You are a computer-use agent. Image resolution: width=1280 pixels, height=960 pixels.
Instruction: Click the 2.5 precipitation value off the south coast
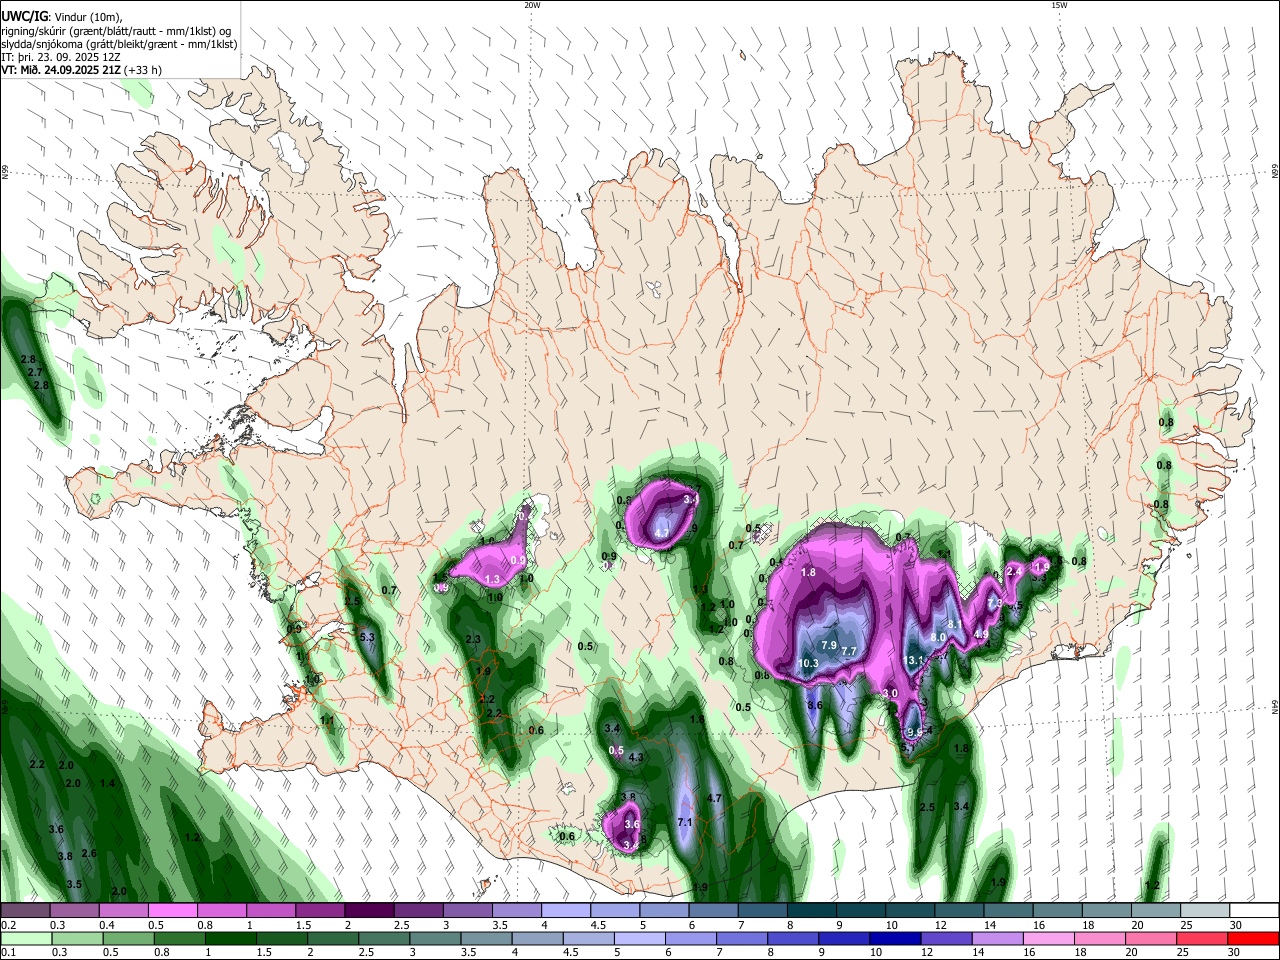pyautogui.click(x=927, y=808)
